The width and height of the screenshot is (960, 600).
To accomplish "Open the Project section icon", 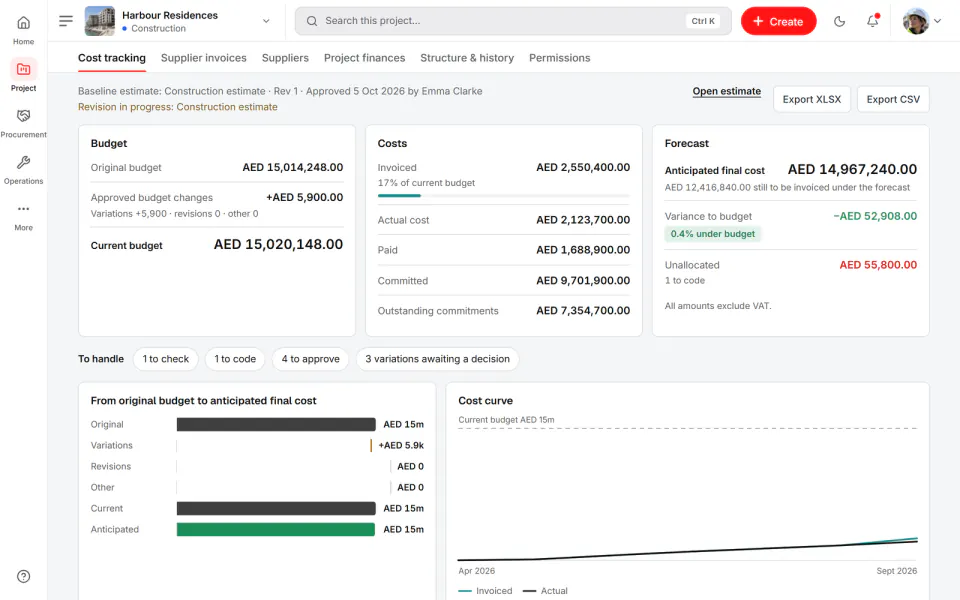I will pyautogui.click(x=23, y=69).
